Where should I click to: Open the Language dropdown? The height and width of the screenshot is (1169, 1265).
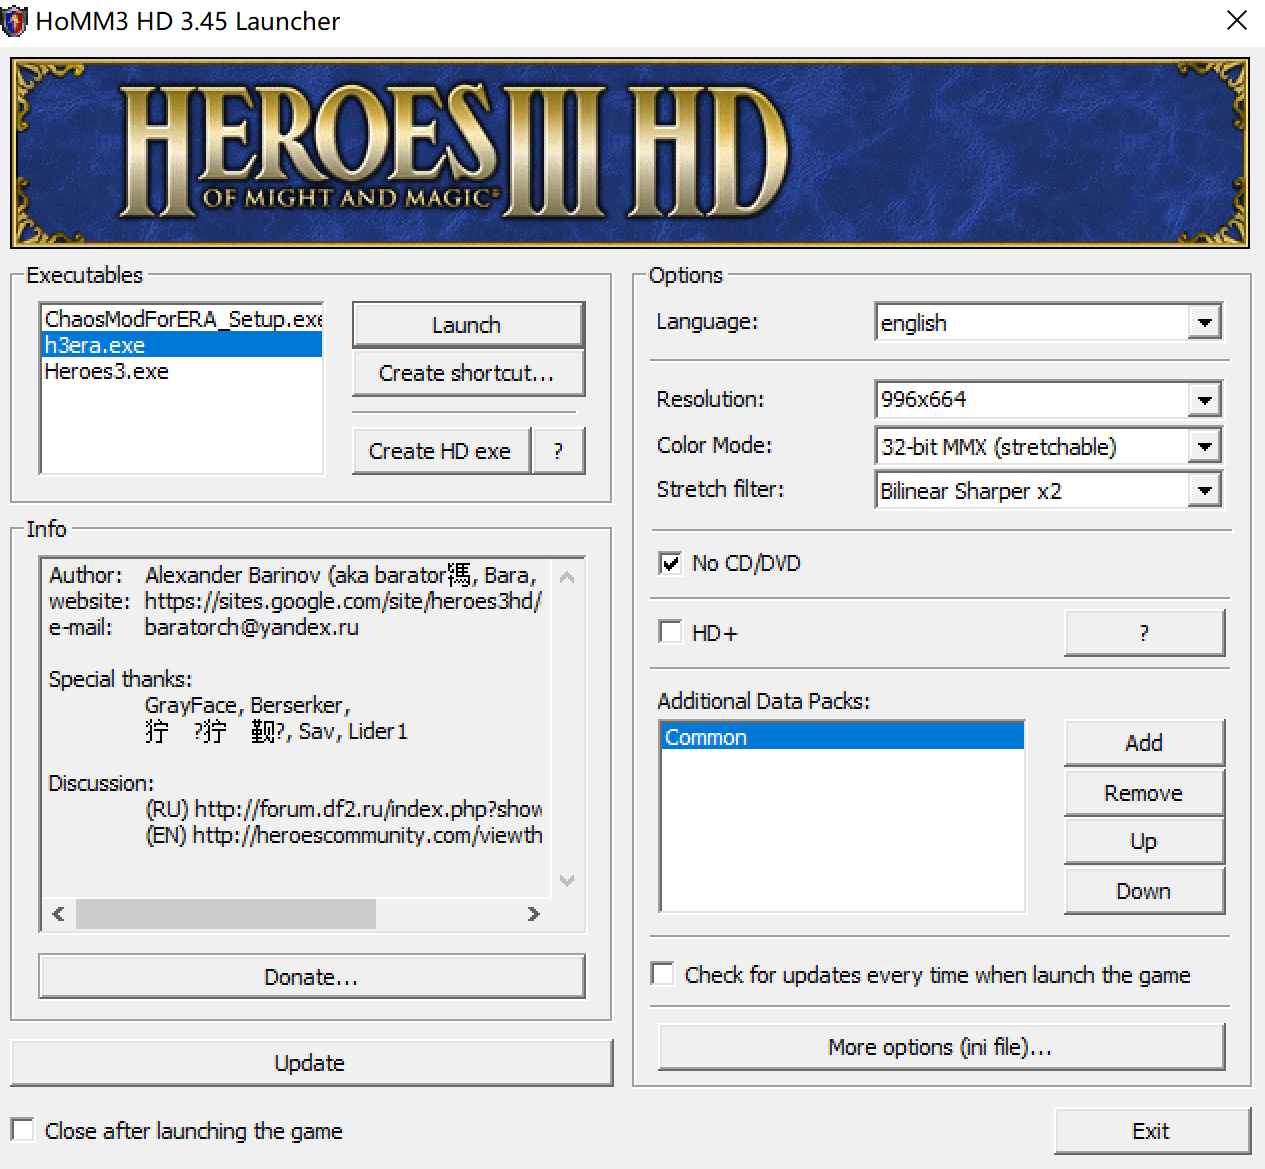[x=1205, y=322]
